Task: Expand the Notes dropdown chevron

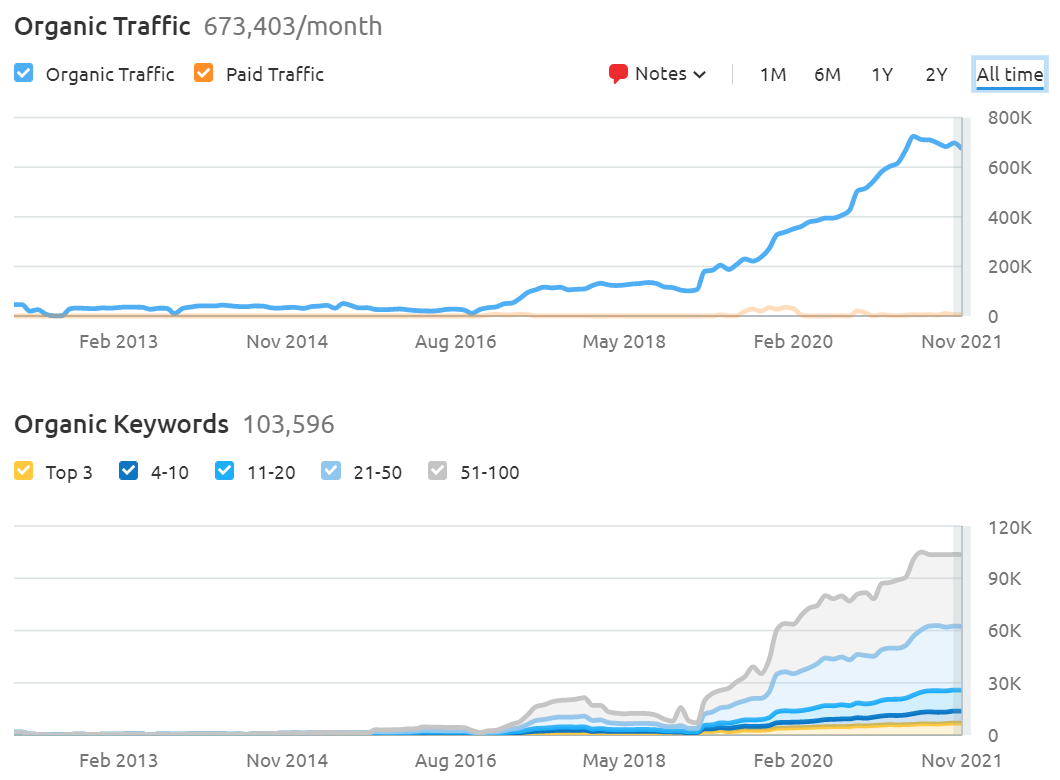Action: pyautogui.click(x=700, y=75)
